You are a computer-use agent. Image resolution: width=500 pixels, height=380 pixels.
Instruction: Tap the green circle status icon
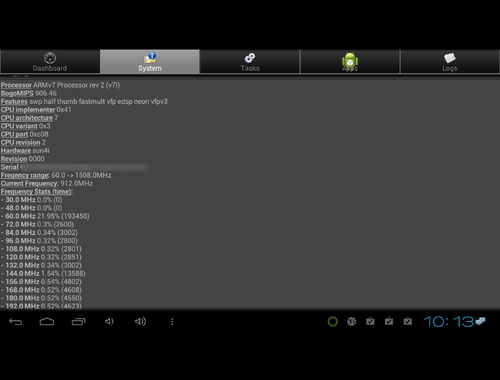pos(333,322)
